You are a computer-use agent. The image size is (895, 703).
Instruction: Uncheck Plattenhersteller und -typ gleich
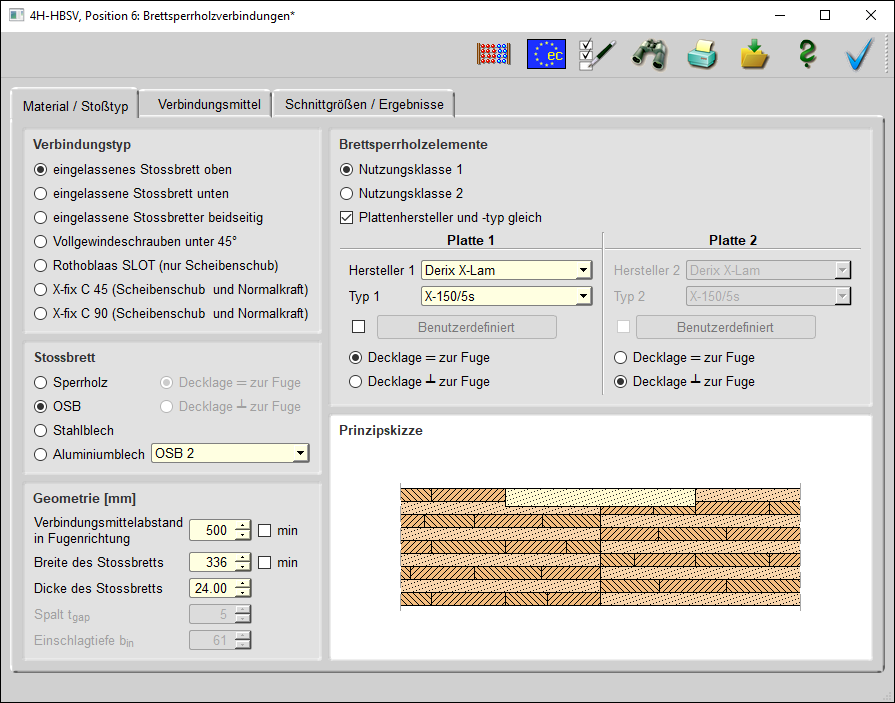coord(347,217)
